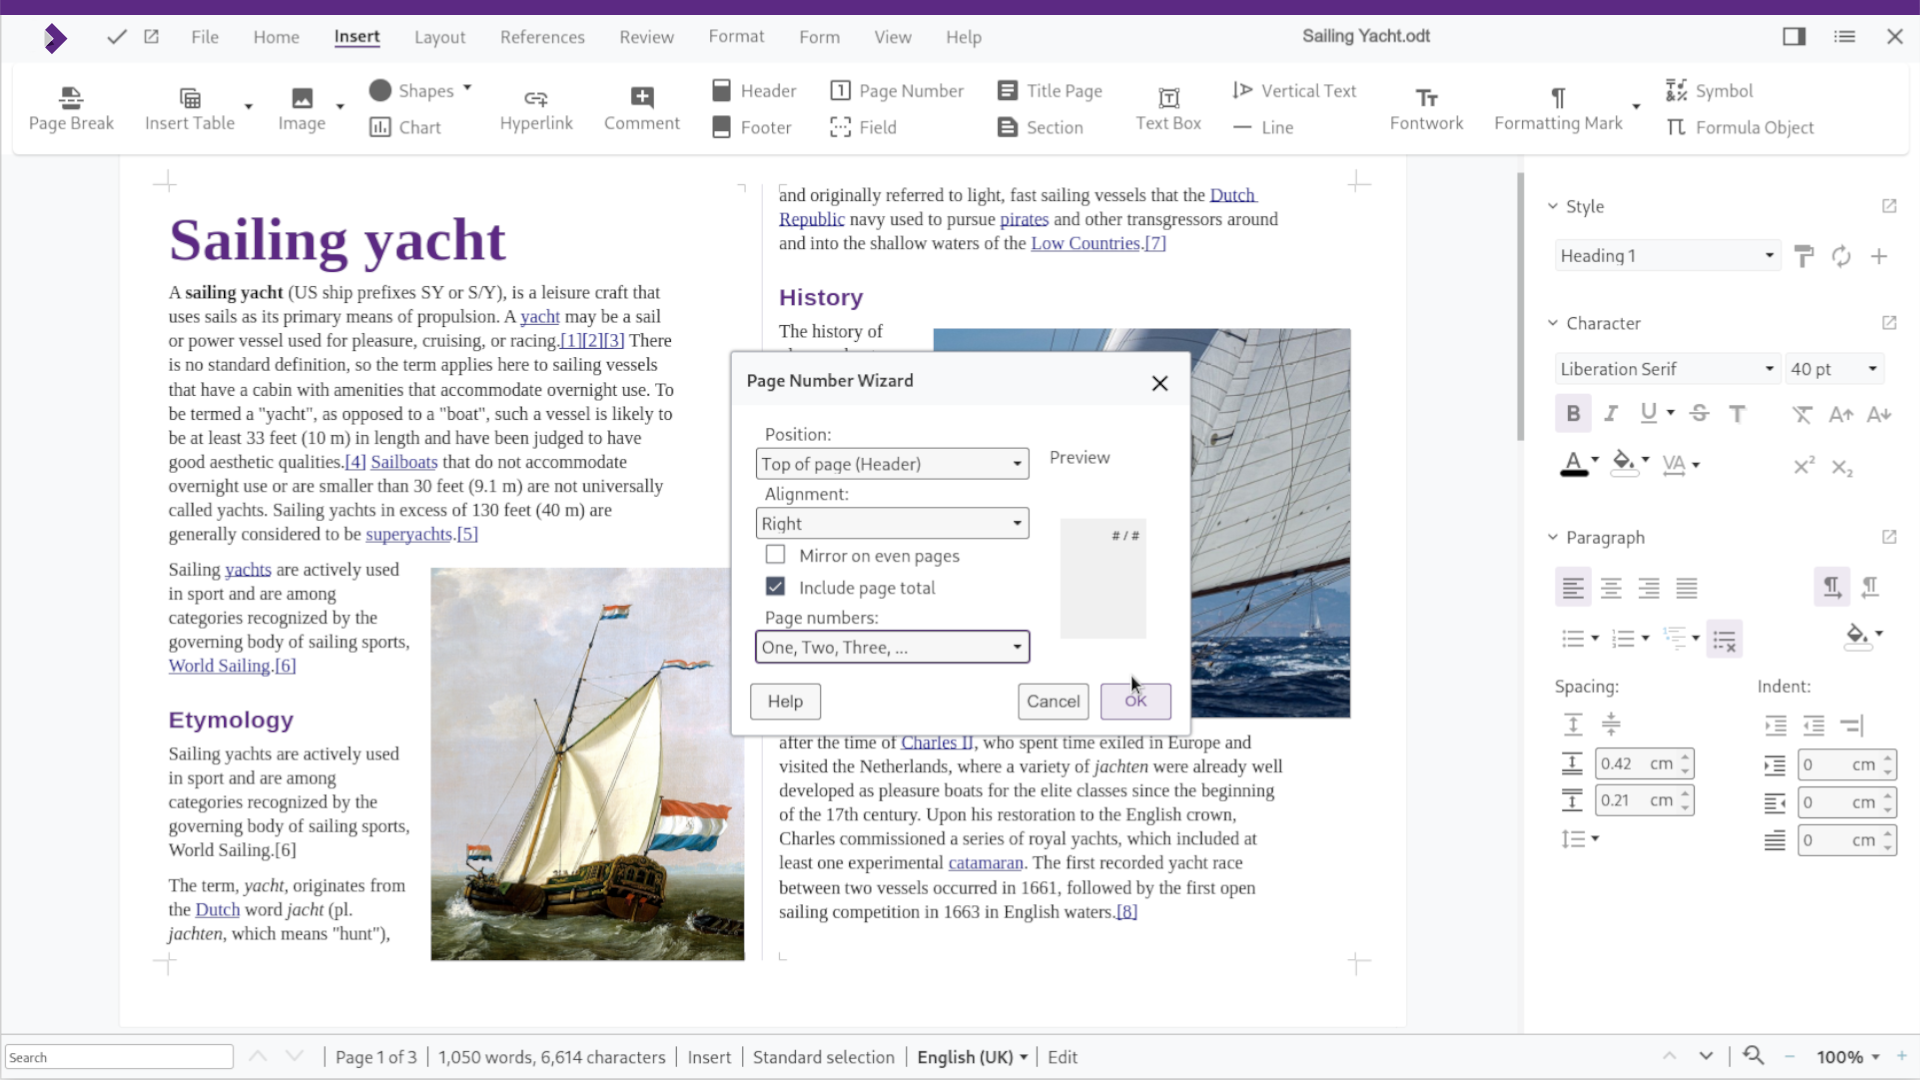Viewport: 1920px width, 1080px height.
Task: Set left-to-right text direction
Action: pyautogui.click(x=1832, y=588)
